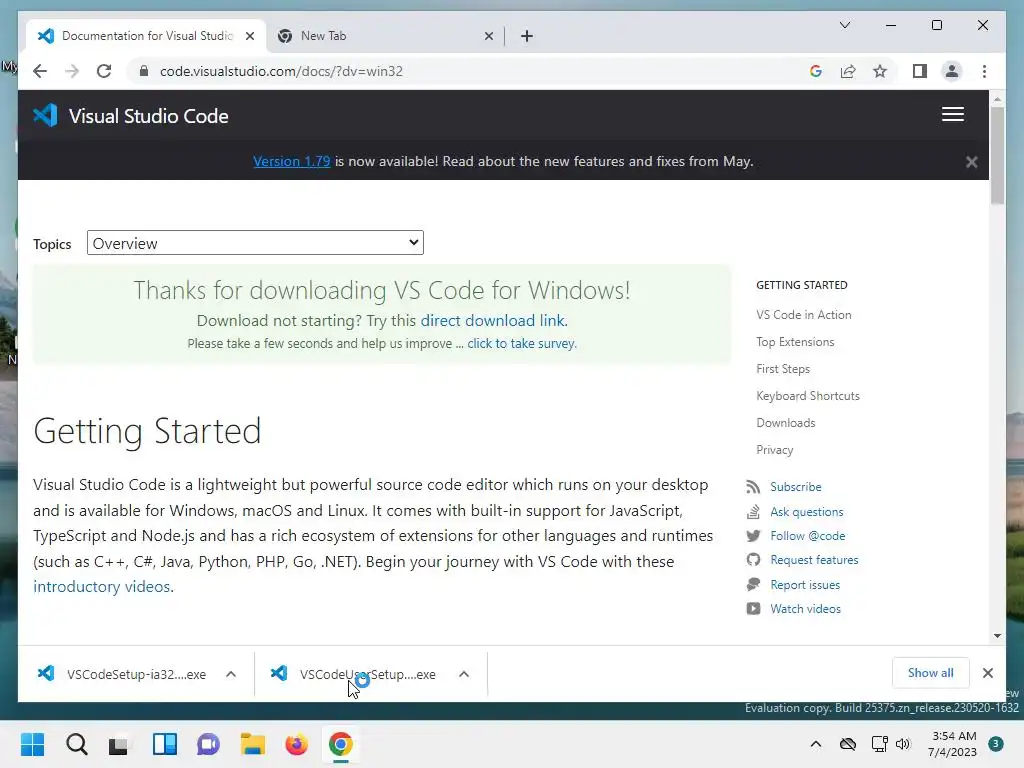Click the page vertical scrollbar thumb
Image resolution: width=1024 pixels, height=768 pixels.
pos(997,155)
